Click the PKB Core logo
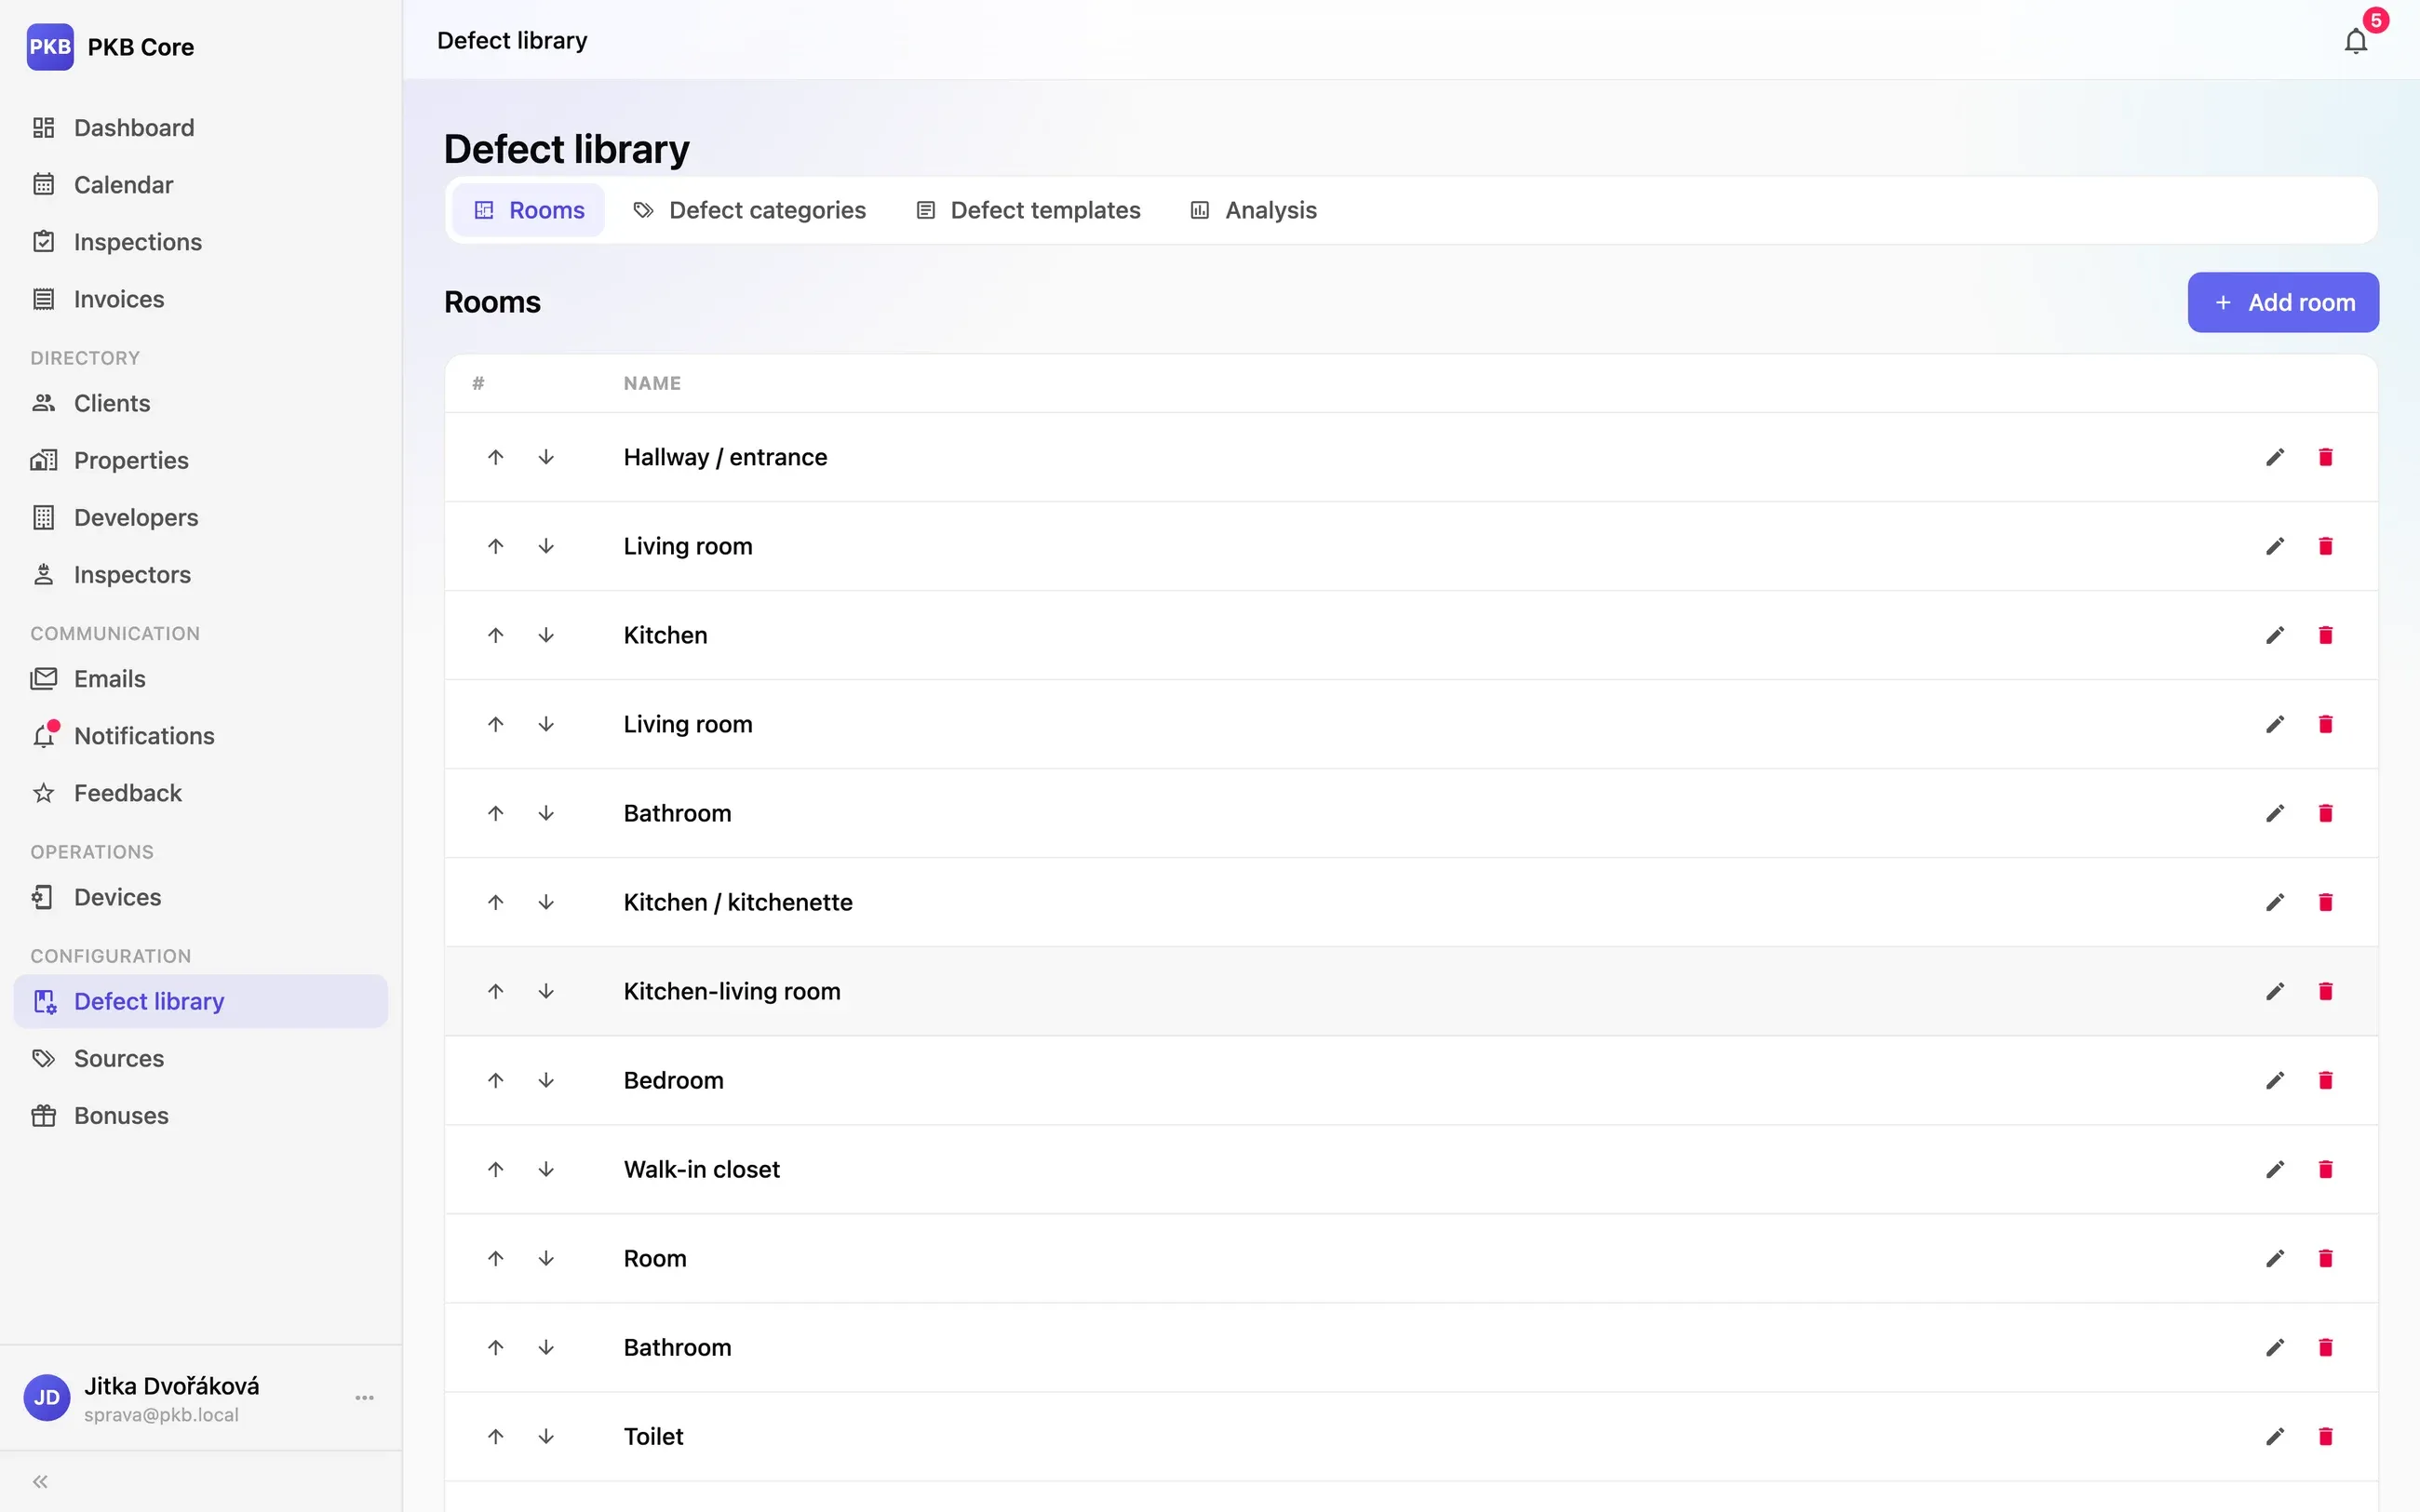2420x1512 pixels. tap(50, 47)
